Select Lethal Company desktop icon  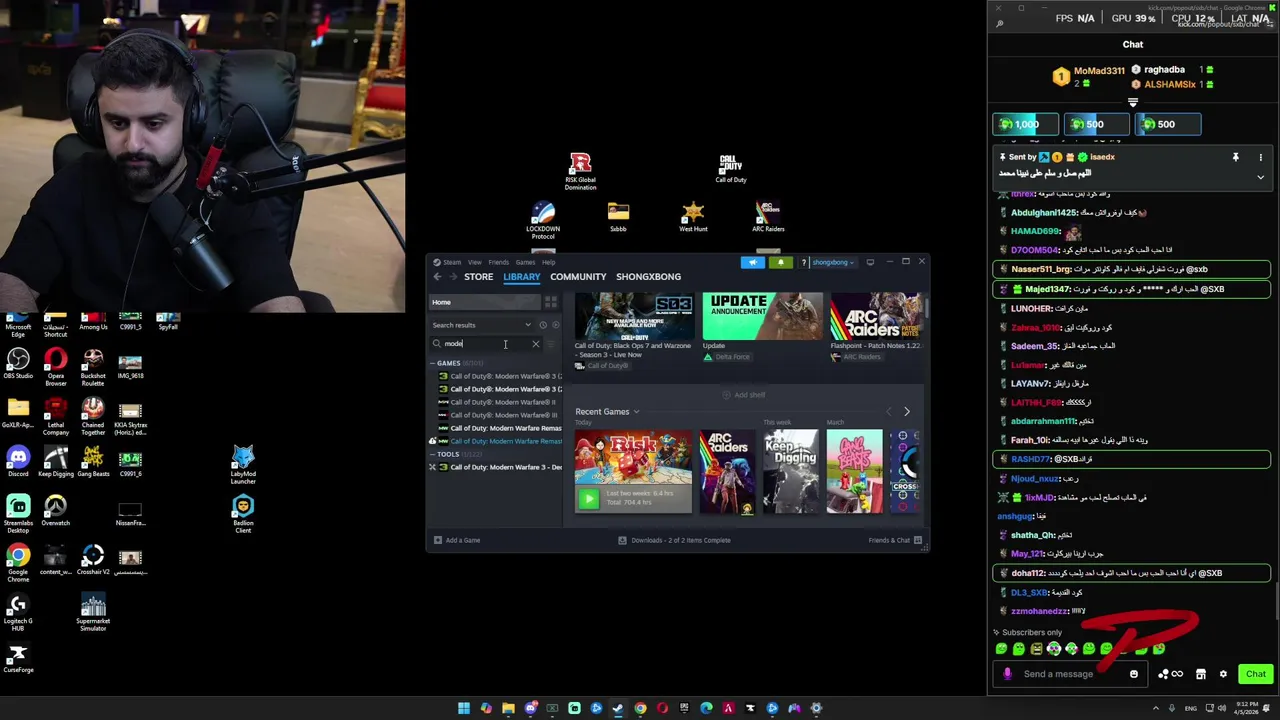click(56, 416)
